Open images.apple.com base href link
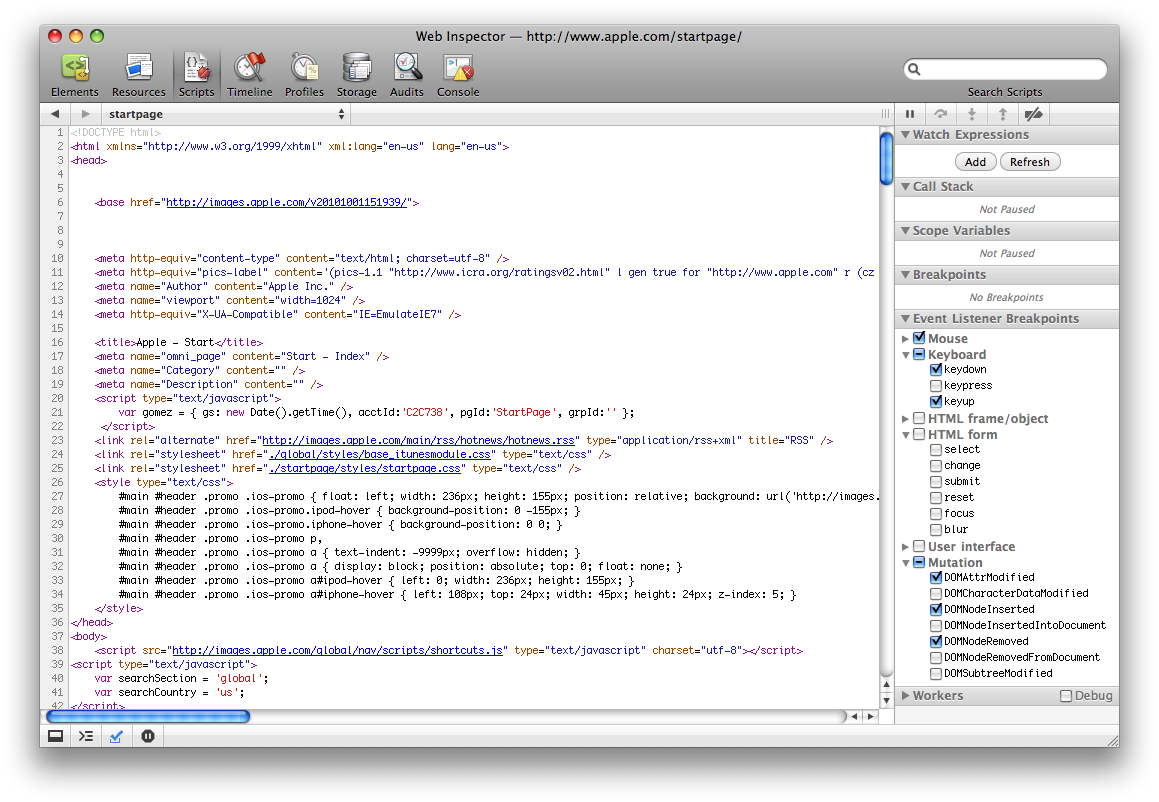The height and width of the screenshot is (802, 1159). point(287,202)
